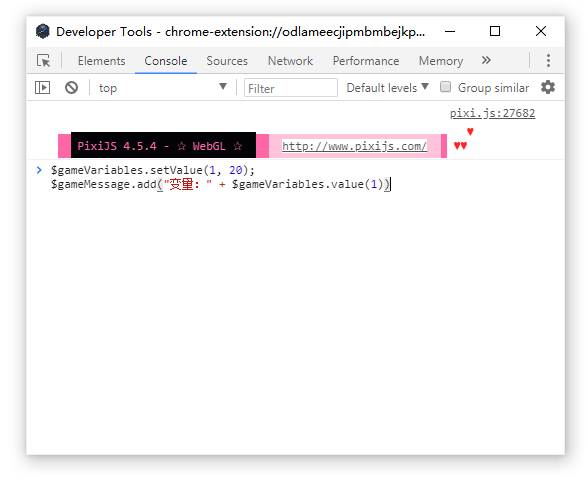
Task: Click the Developer Tools app icon in title bar
Action: (43, 31)
